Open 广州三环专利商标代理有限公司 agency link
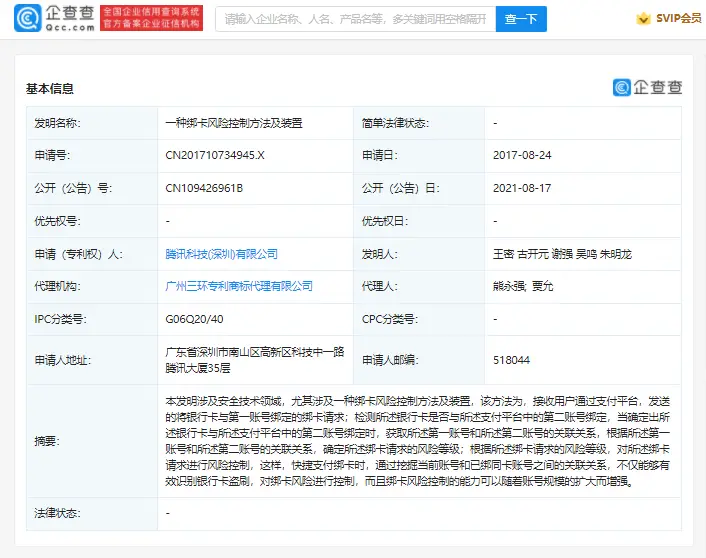The image size is (706, 558). (x=239, y=286)
